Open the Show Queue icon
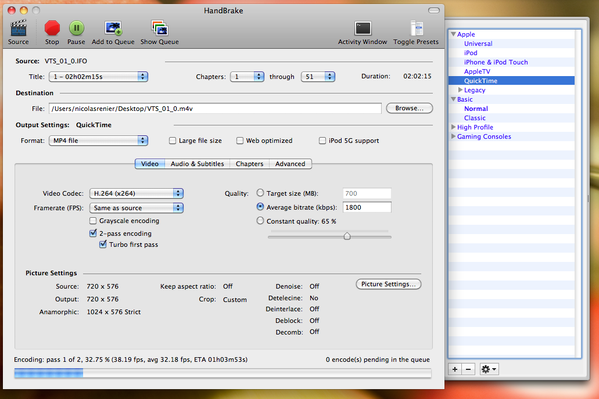Image resolution: width=599 pixels, height=399 pixels. (x=160, y=28)
